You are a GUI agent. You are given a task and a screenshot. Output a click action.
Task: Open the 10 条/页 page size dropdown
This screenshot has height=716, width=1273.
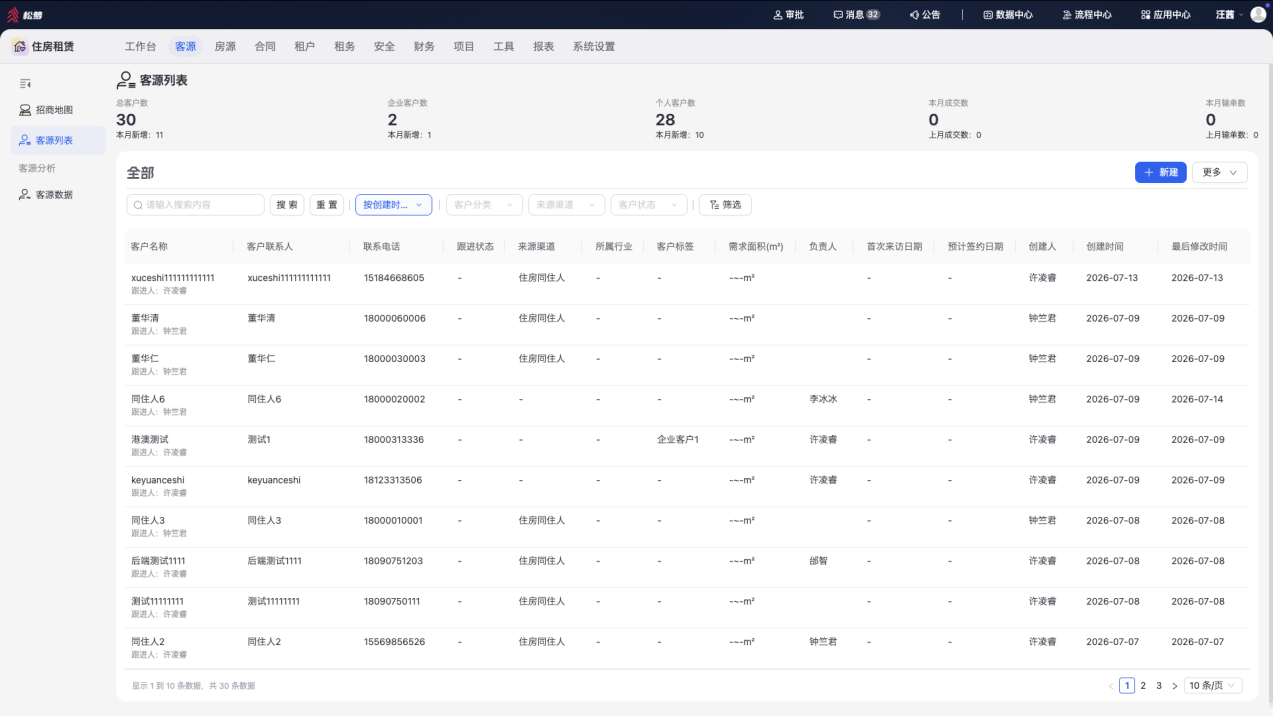(x=1213, y=686)
